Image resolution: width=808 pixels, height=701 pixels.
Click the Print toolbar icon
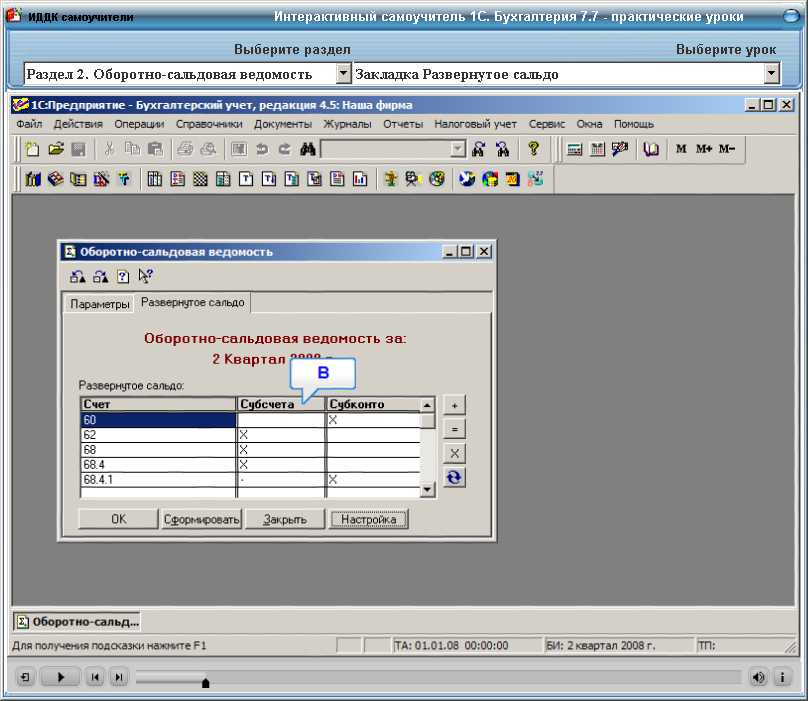[185, 149]
